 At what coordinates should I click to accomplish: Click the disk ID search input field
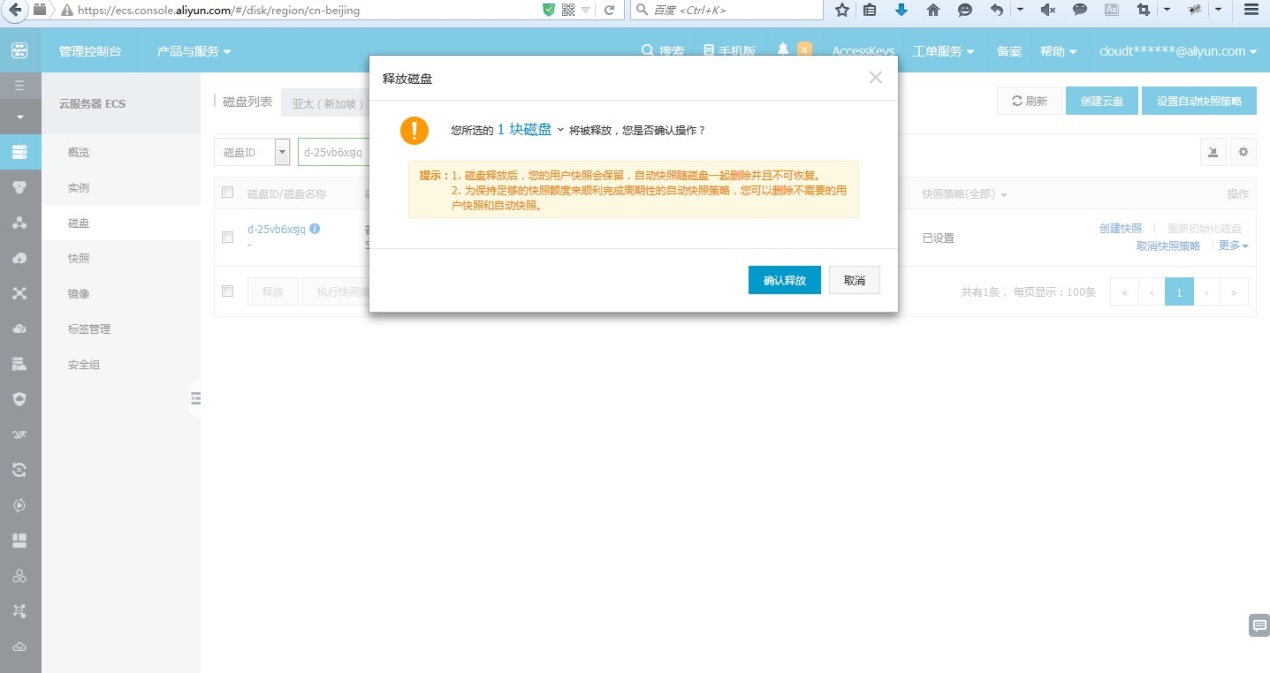[334, 152]
